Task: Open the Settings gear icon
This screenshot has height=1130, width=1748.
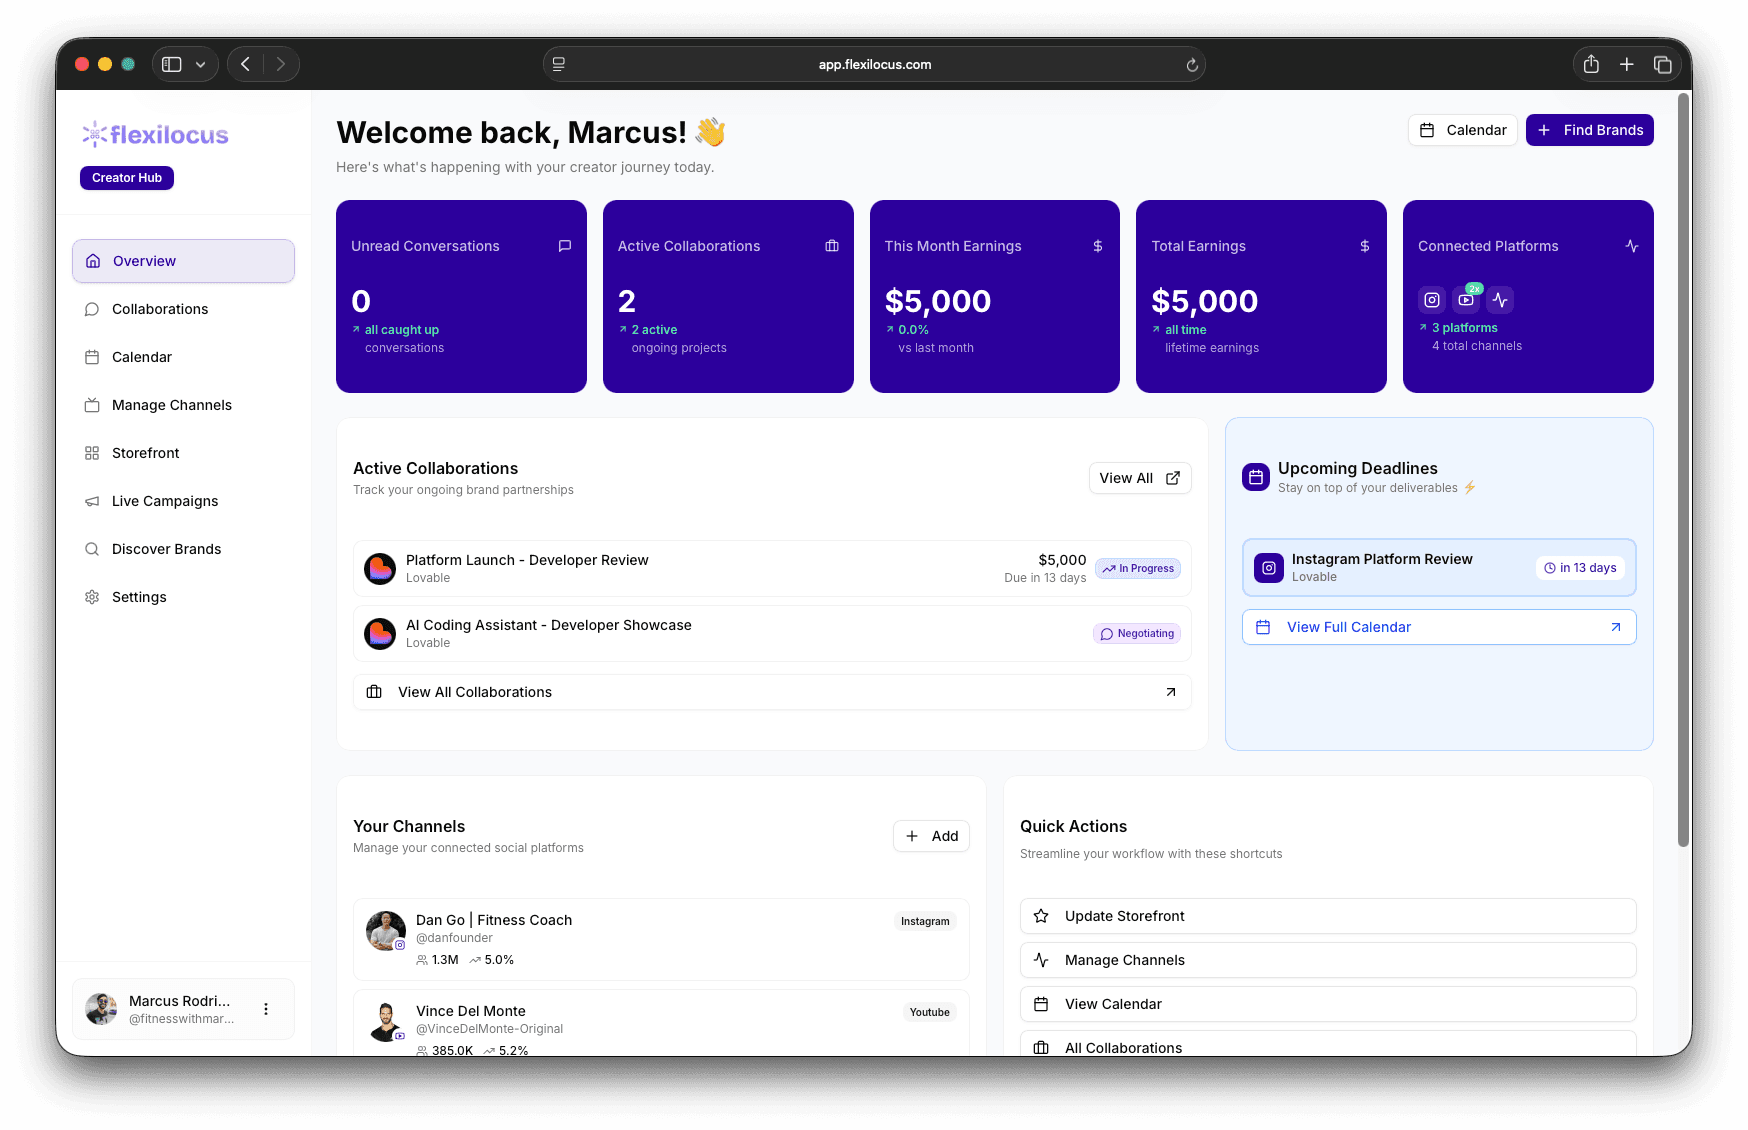Action: (92, 597)
